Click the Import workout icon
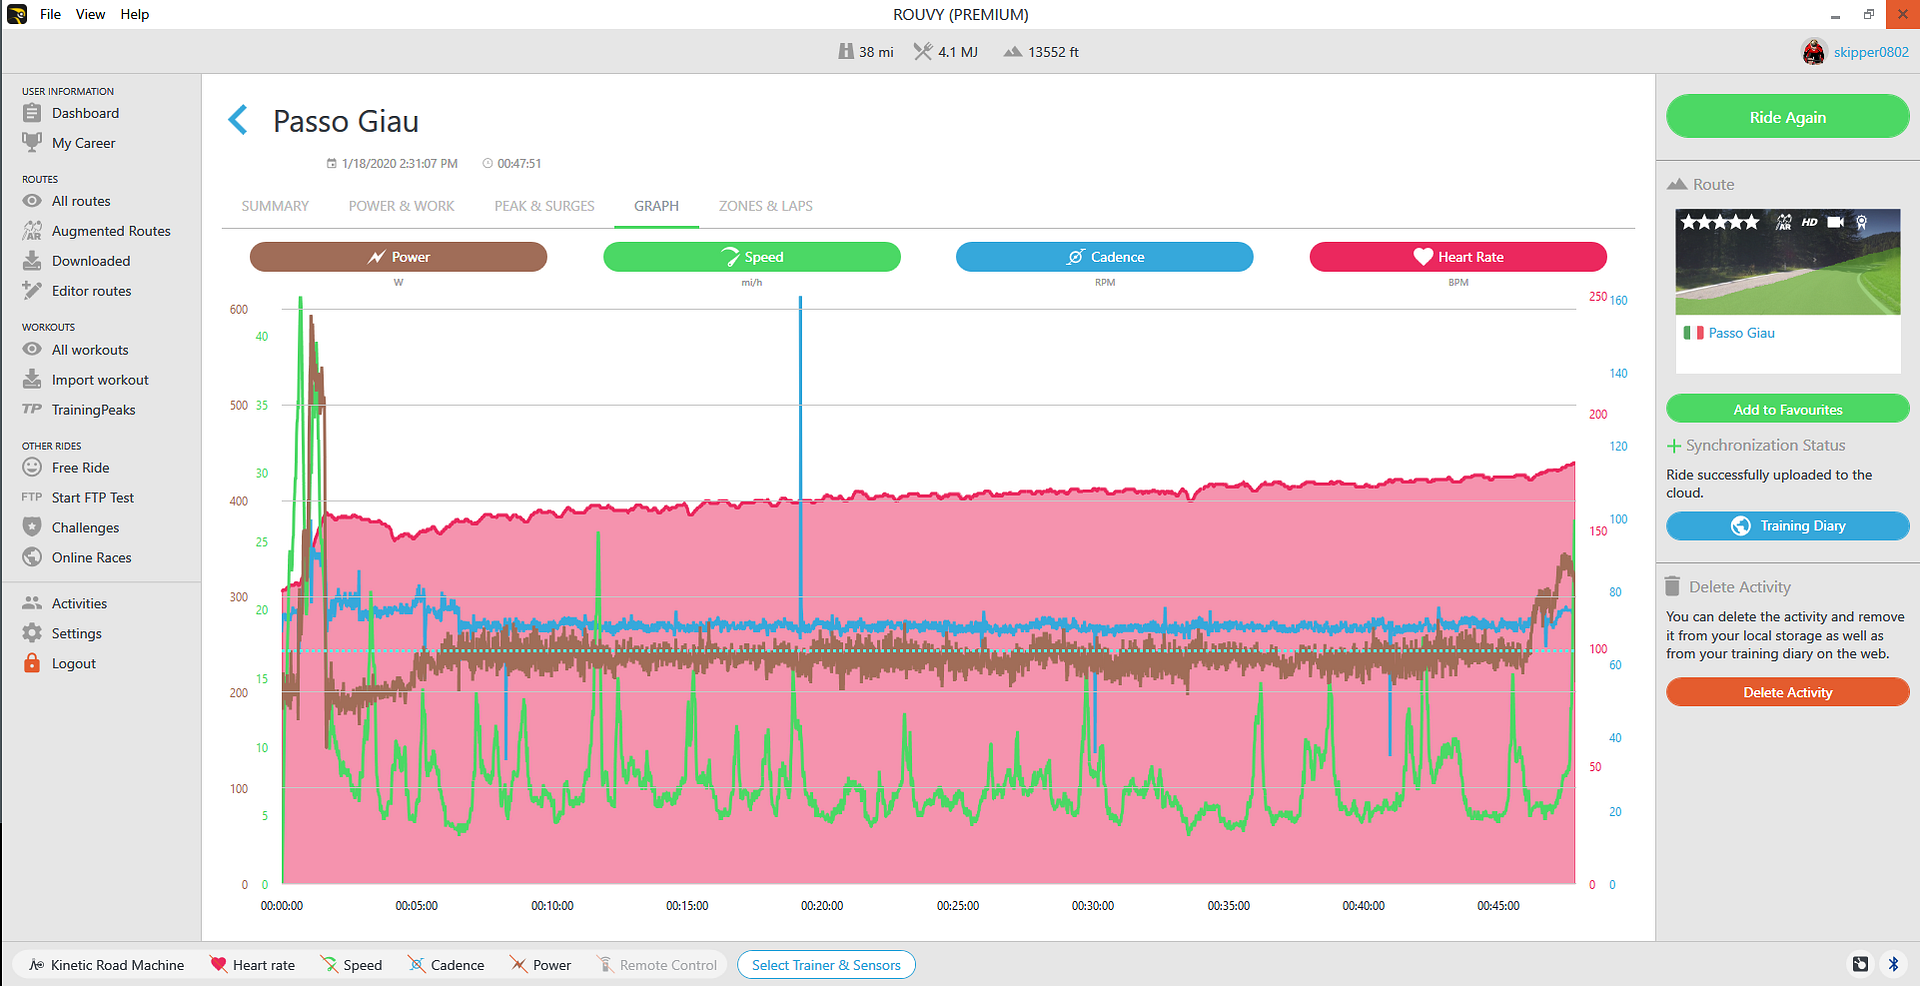 32,380
